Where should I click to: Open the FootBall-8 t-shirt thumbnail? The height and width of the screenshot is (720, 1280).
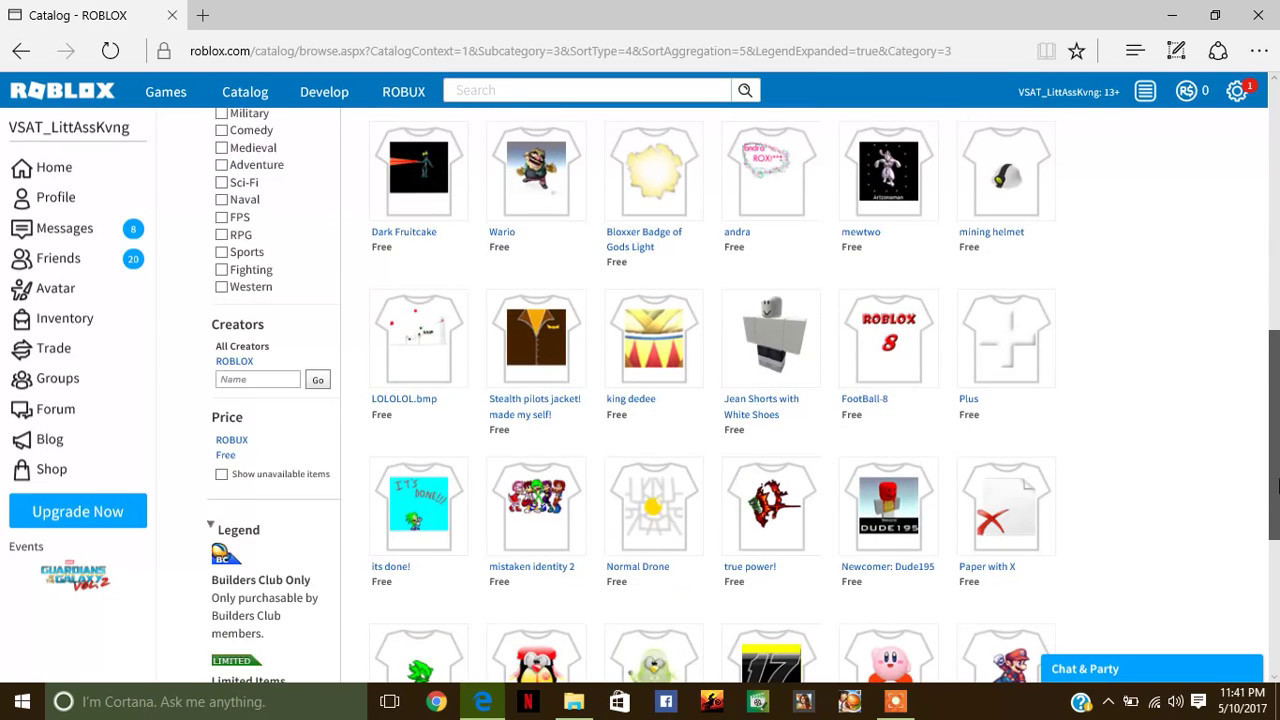click(x=888, y=338)
